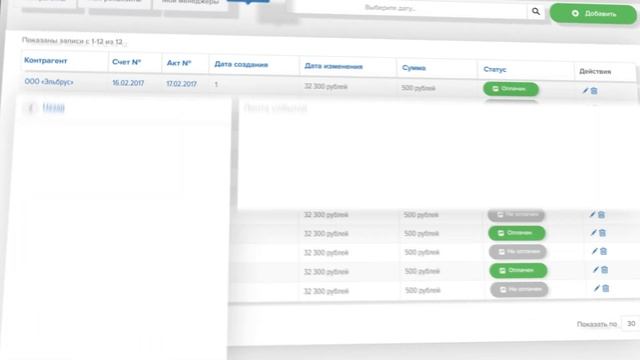Sort by the Статус column header
The width and height of the screenshot is (640, 360).
point(495,69)
